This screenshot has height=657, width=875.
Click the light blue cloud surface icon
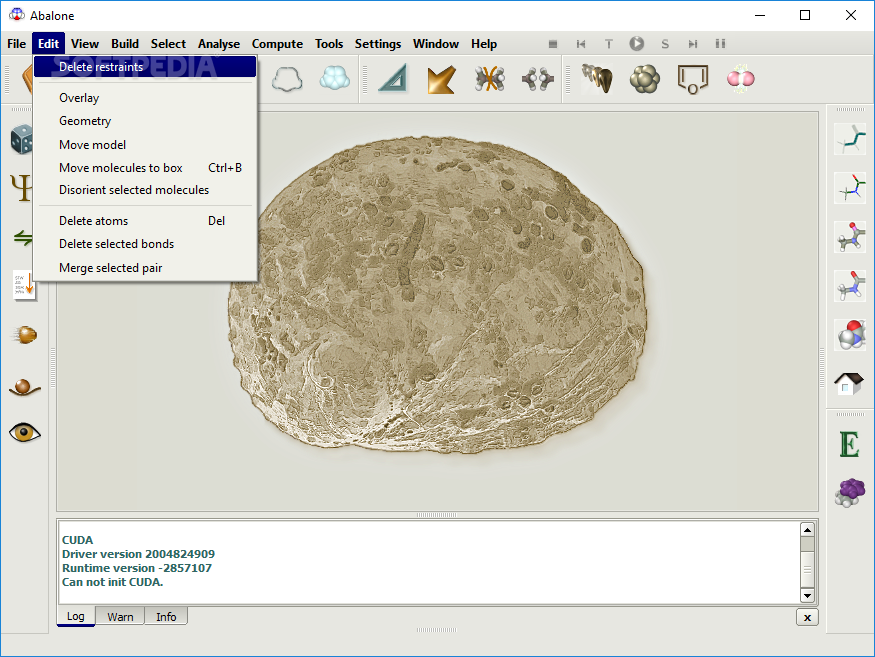point(335,78)
